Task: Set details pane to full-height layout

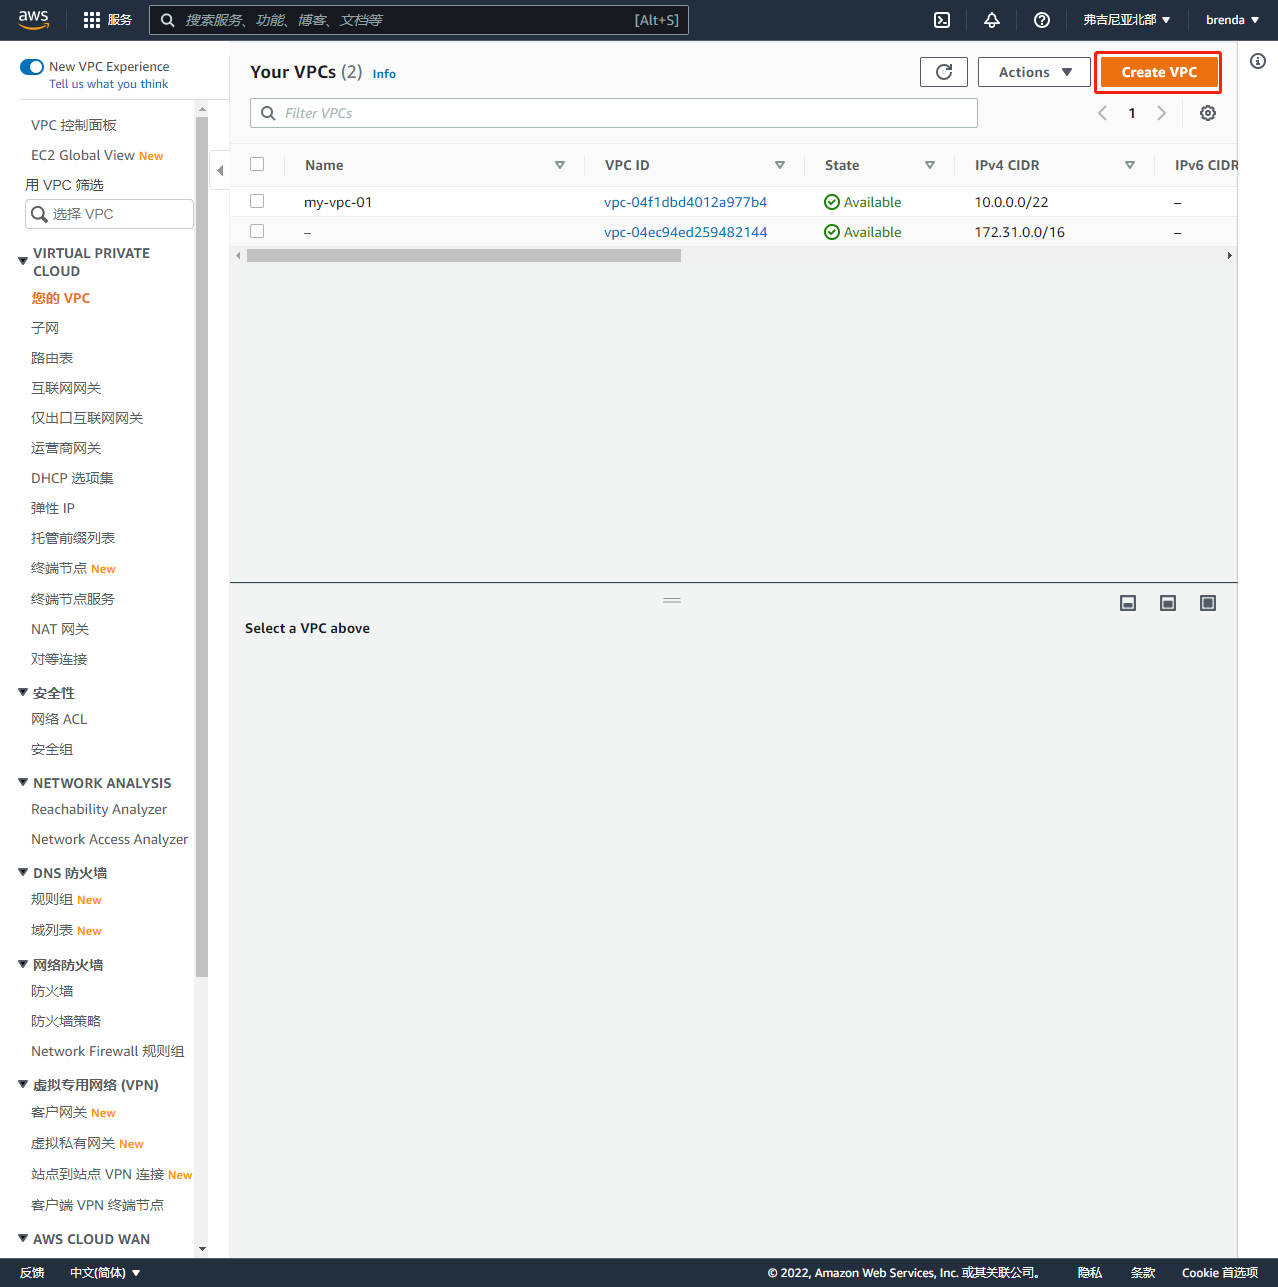Action: (x=1208, y=603)
